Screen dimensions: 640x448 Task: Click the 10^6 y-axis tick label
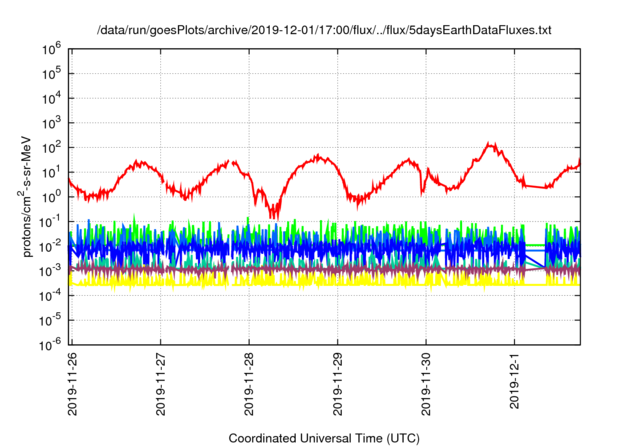click(51, 49)
